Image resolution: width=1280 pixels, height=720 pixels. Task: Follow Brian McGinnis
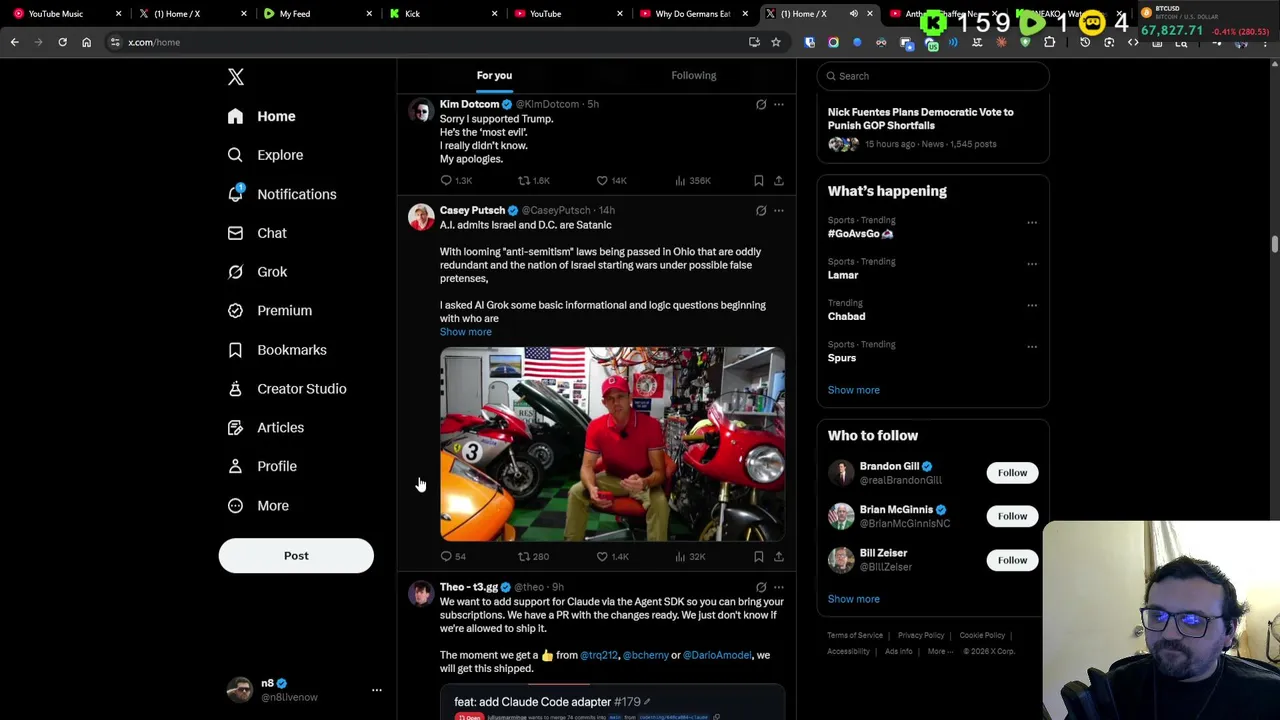(1012, 516)
